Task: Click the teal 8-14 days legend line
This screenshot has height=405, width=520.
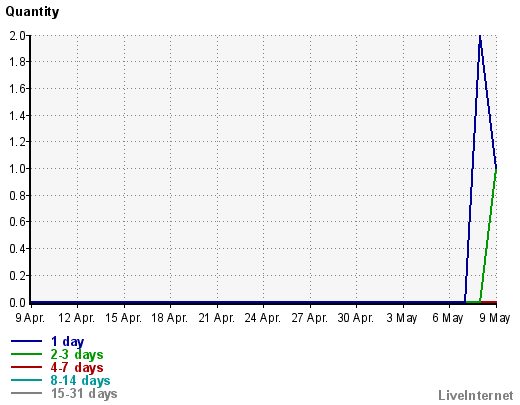Action: [26, 380]
